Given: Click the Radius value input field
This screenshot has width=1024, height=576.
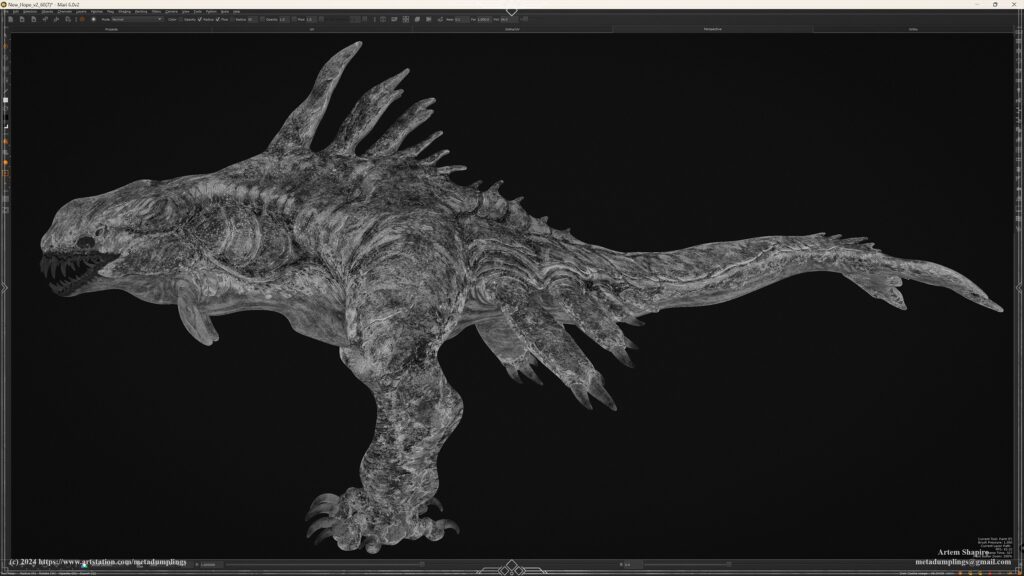Looking at the screenshot, I should click(x=252, y=19).
